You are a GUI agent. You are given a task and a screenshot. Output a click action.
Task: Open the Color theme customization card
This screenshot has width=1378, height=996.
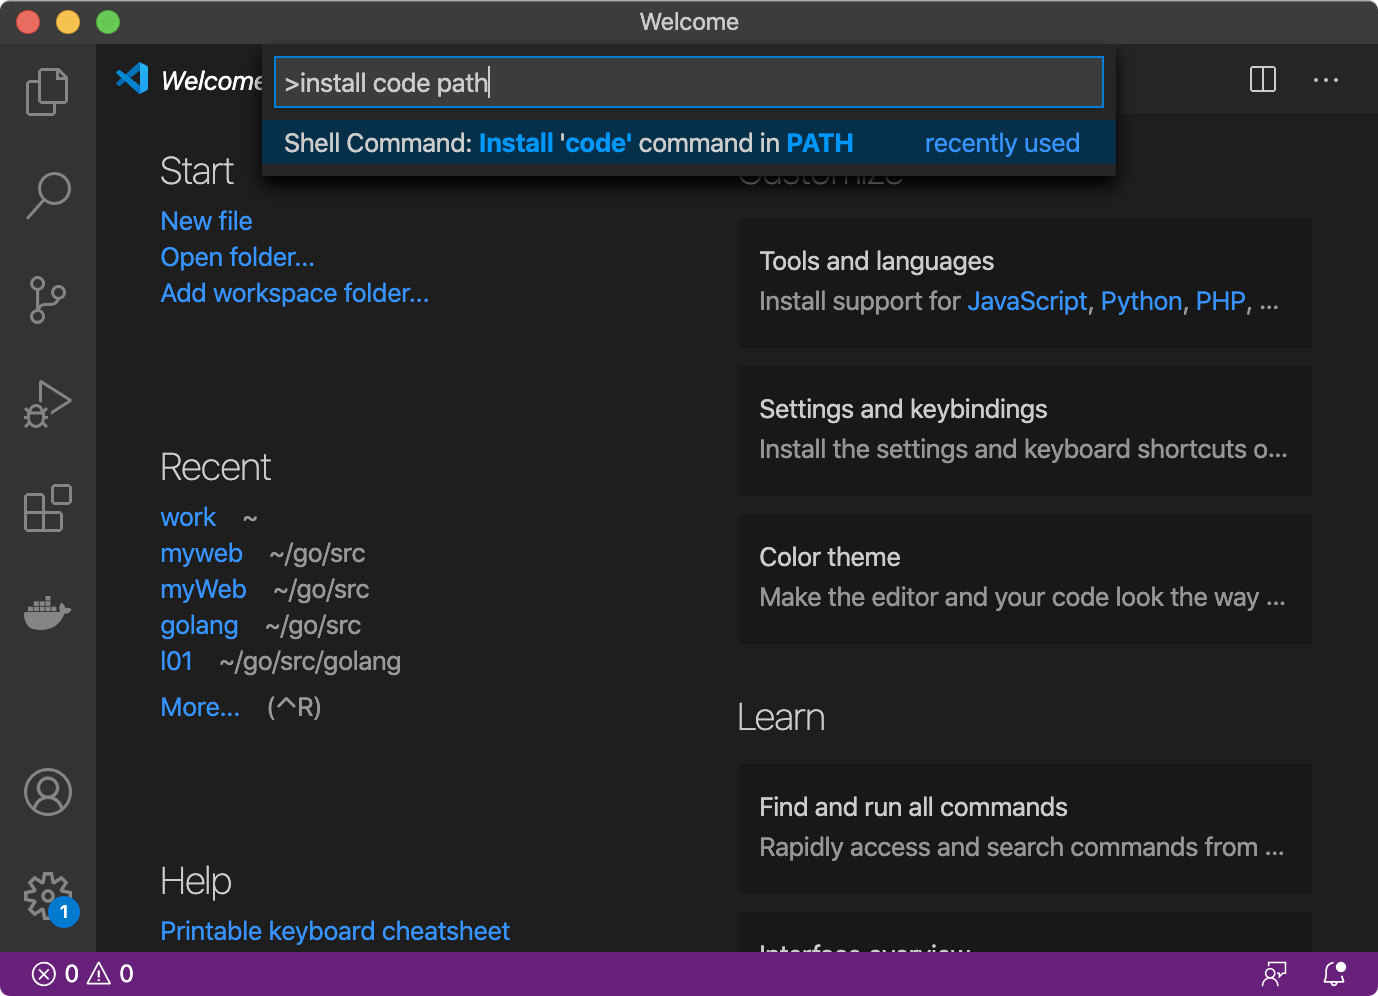[1025, 578]
